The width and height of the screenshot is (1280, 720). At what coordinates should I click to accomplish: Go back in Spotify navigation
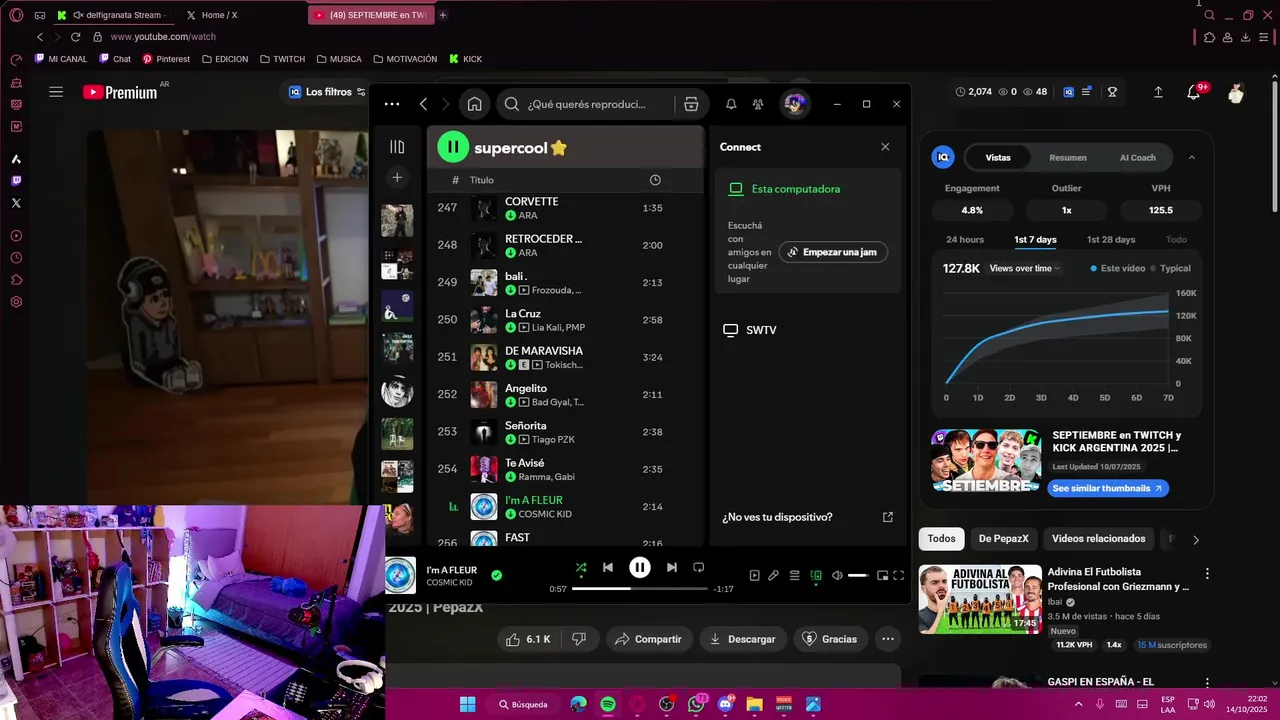point(424,104)
